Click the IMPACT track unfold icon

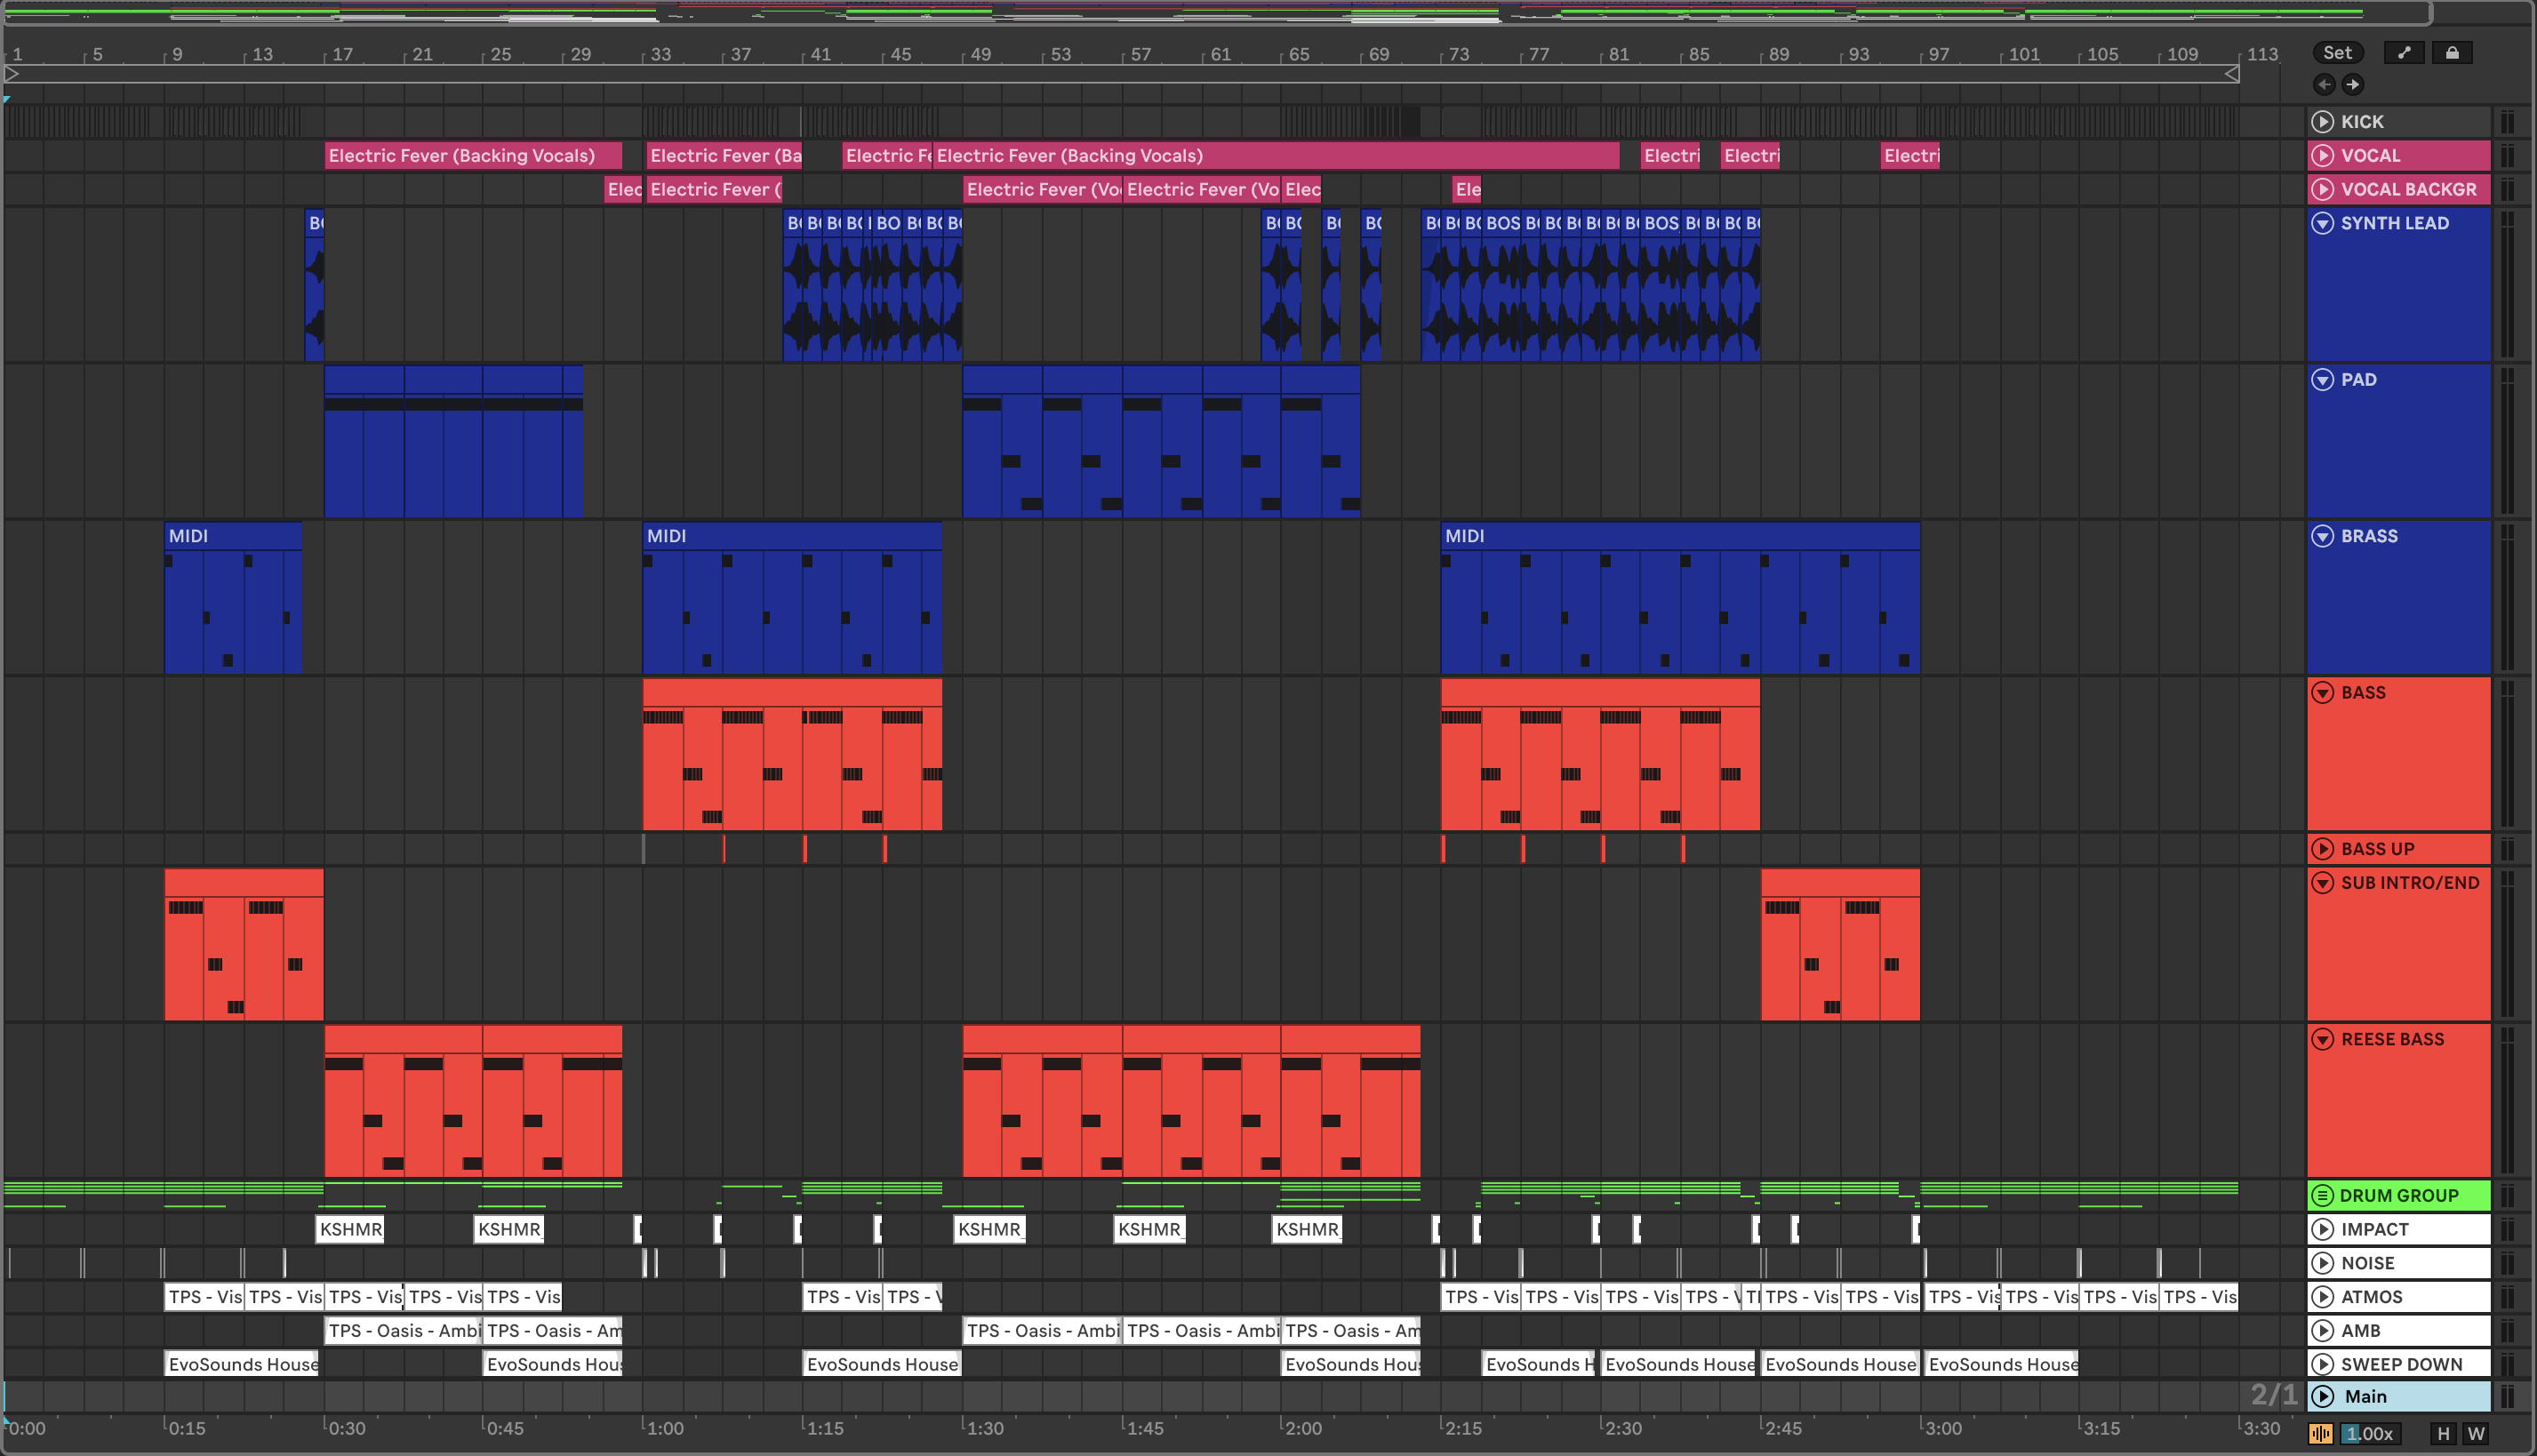(2322, 1230)
